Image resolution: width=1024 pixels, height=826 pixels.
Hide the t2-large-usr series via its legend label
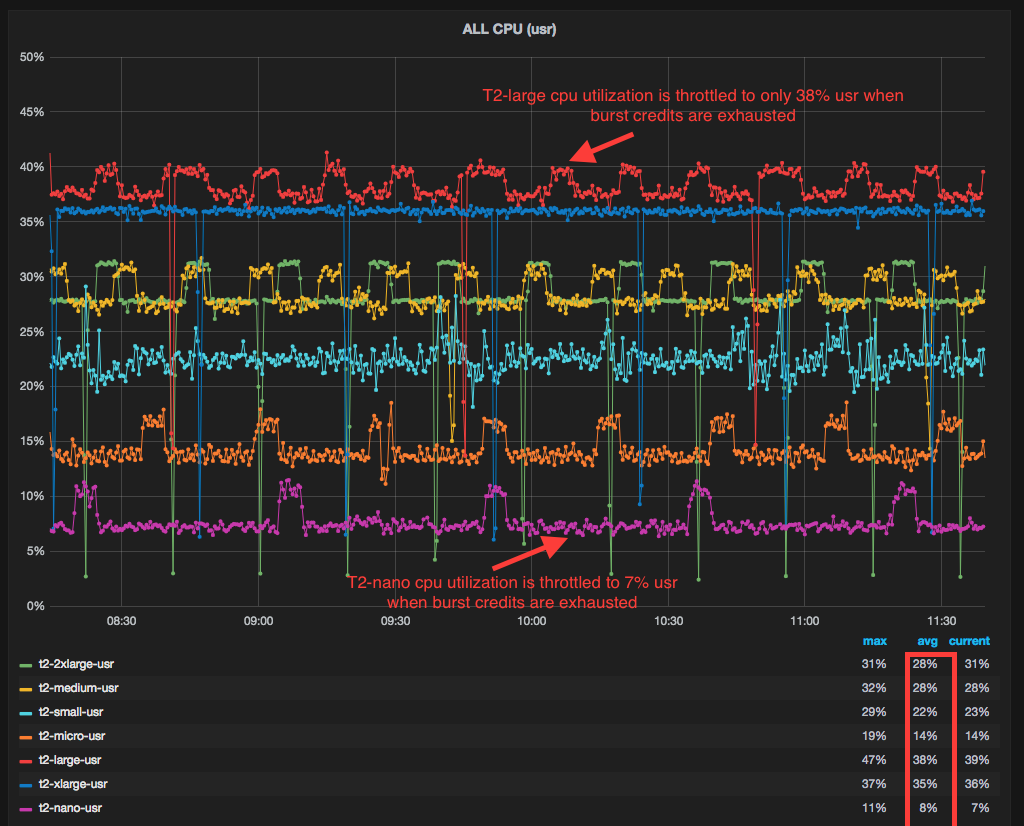(x=72, y=759)
